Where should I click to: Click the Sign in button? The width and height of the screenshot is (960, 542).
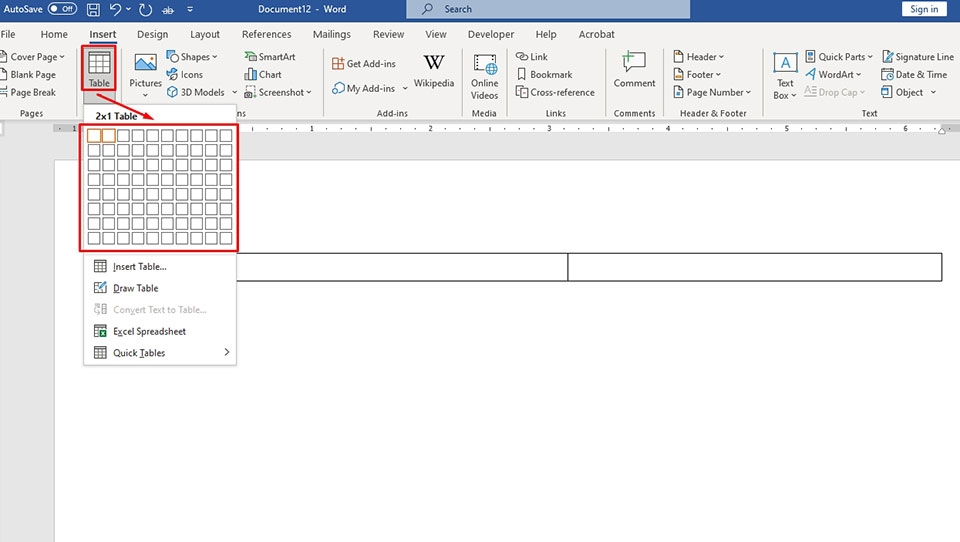[x=924, y=9]
